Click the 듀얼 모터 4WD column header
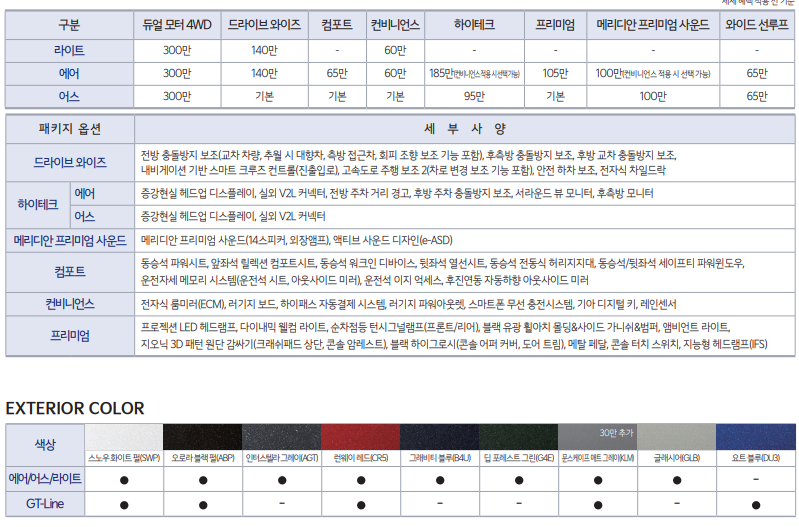The width and height of the screenshot is (799, 527). click(177, 25)
